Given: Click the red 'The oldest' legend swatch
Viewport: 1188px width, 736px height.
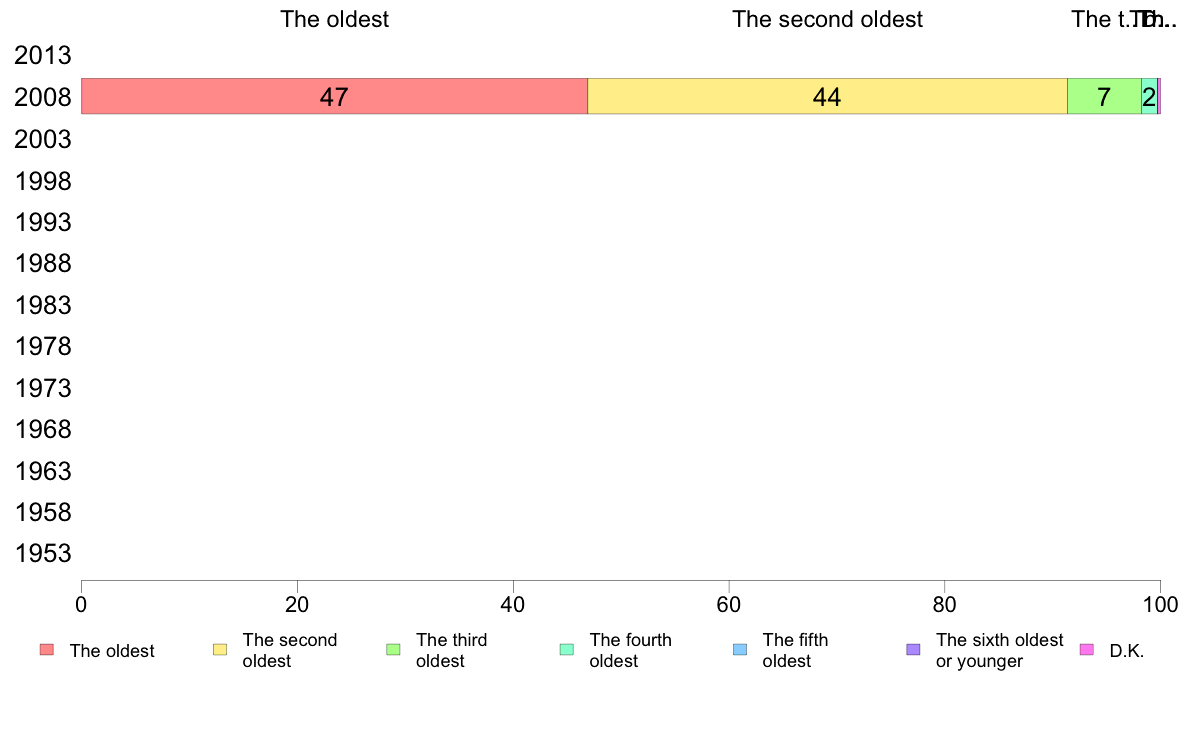Looking at the screenshot, I should [x=47, y=650].
